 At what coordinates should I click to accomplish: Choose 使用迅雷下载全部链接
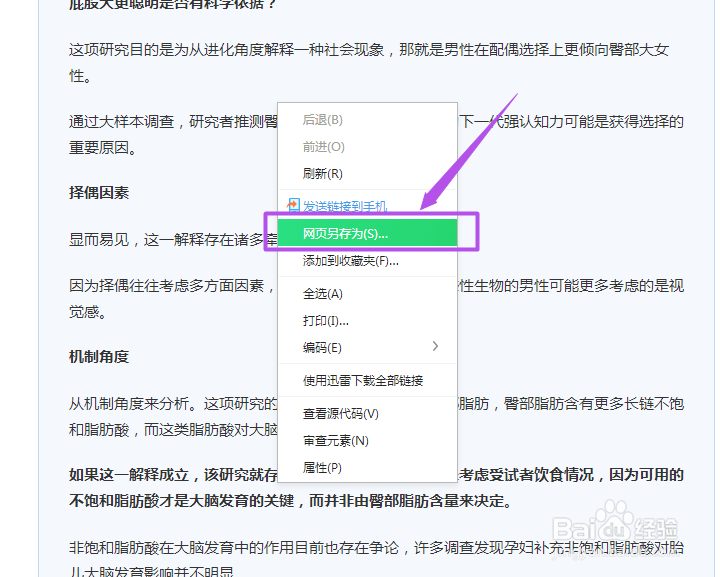tap(367, 381)
